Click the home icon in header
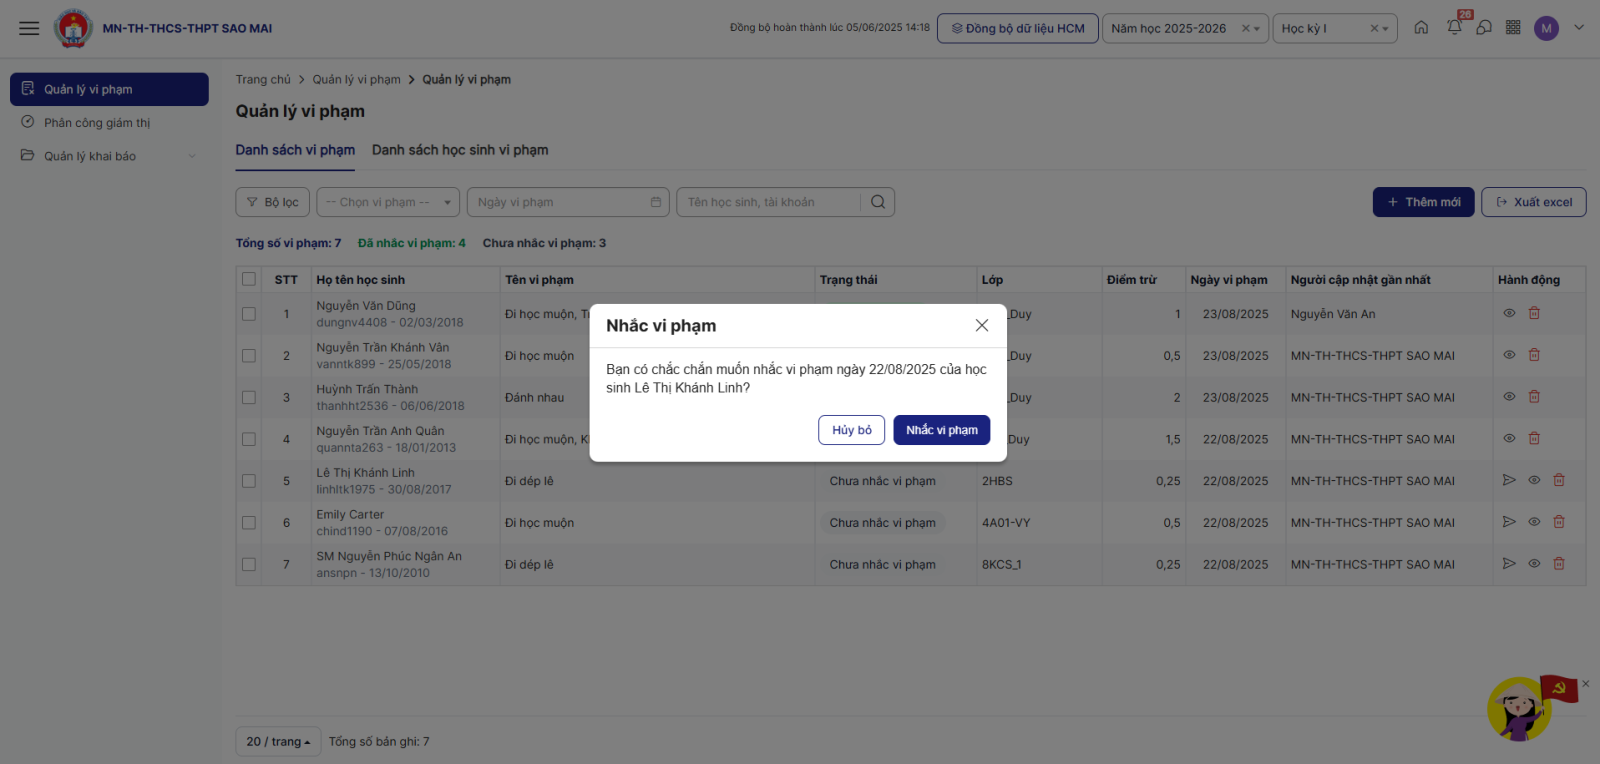Viewport: 1600px width, 764px height. coord(1421,28)
